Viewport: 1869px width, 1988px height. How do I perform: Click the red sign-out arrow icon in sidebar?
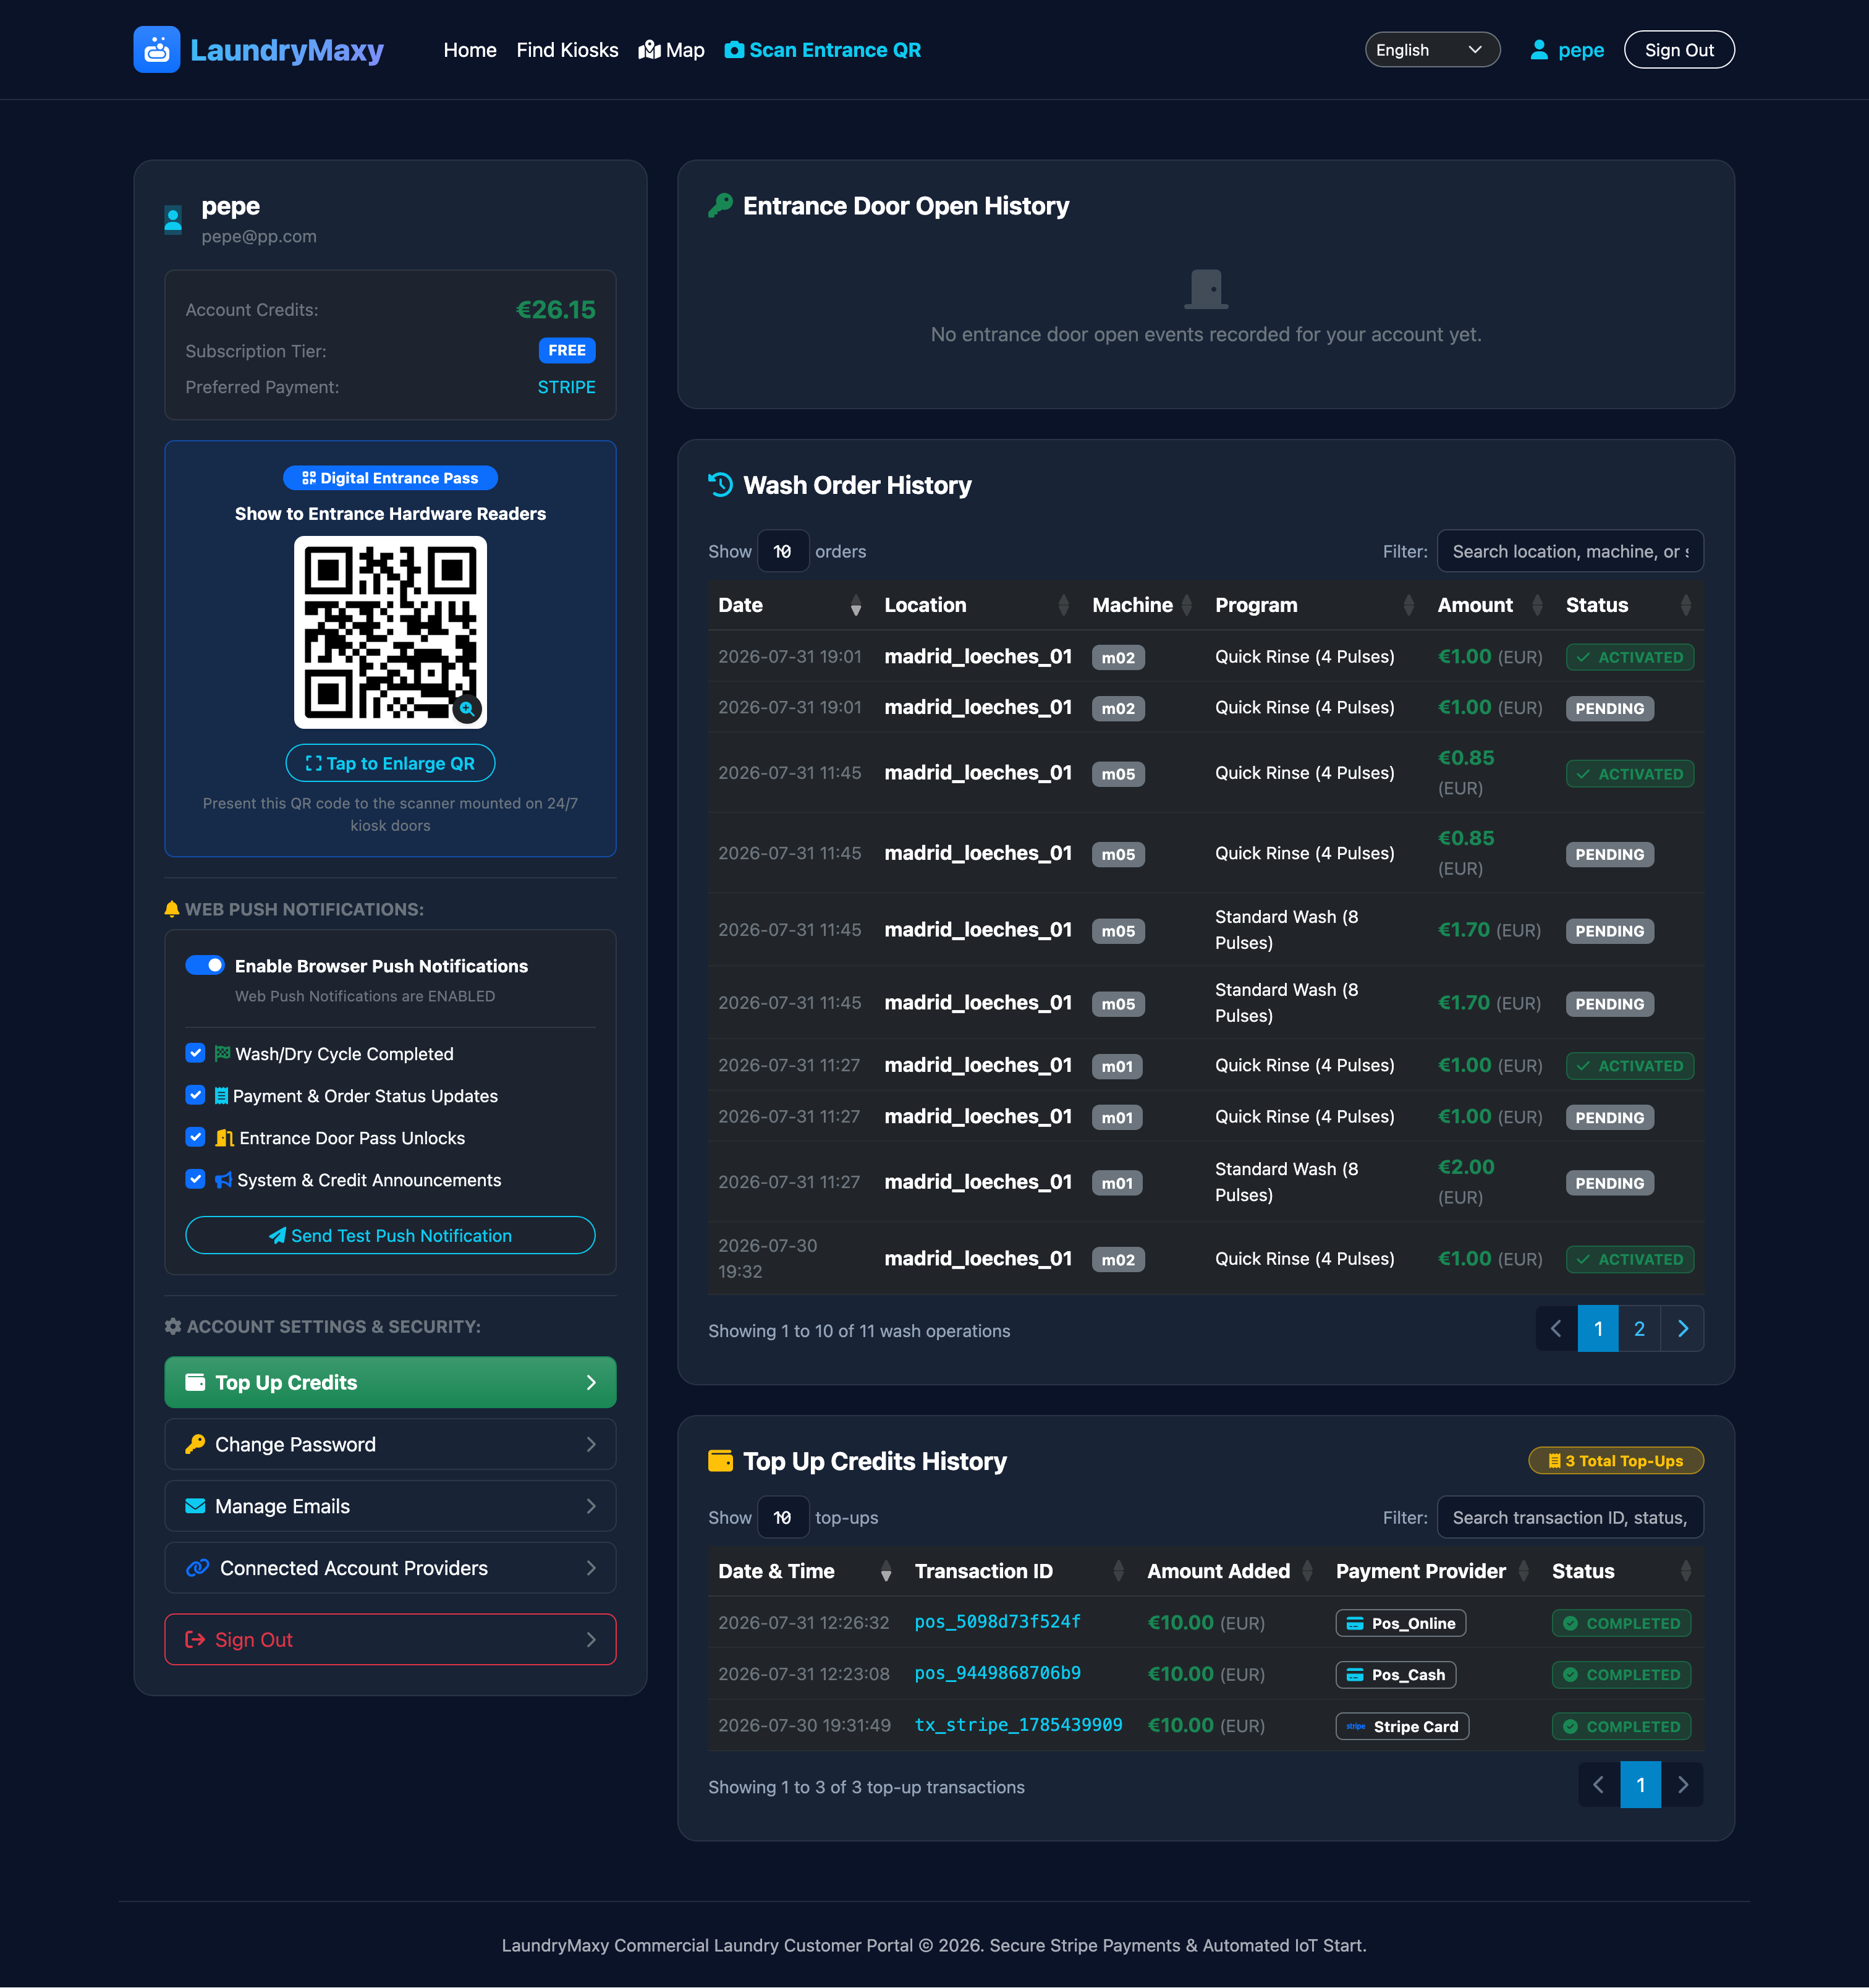(x=195, y=1640)
